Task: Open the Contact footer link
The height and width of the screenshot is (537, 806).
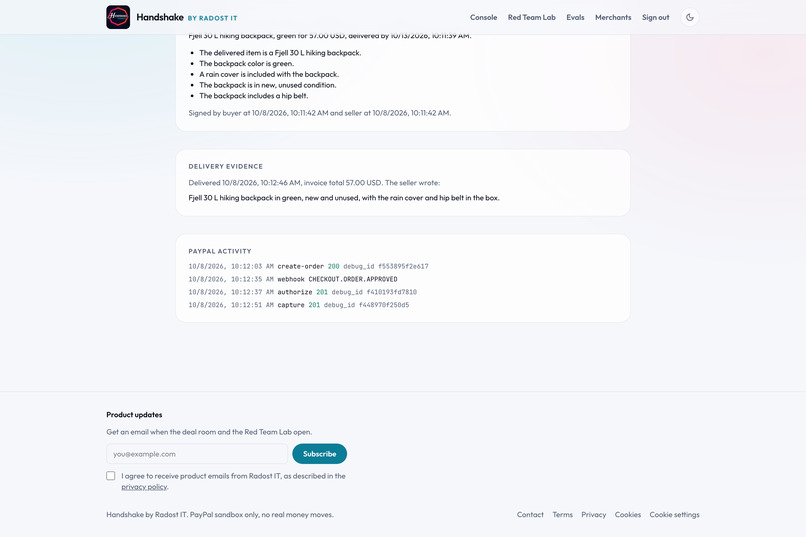Action: 530,514
